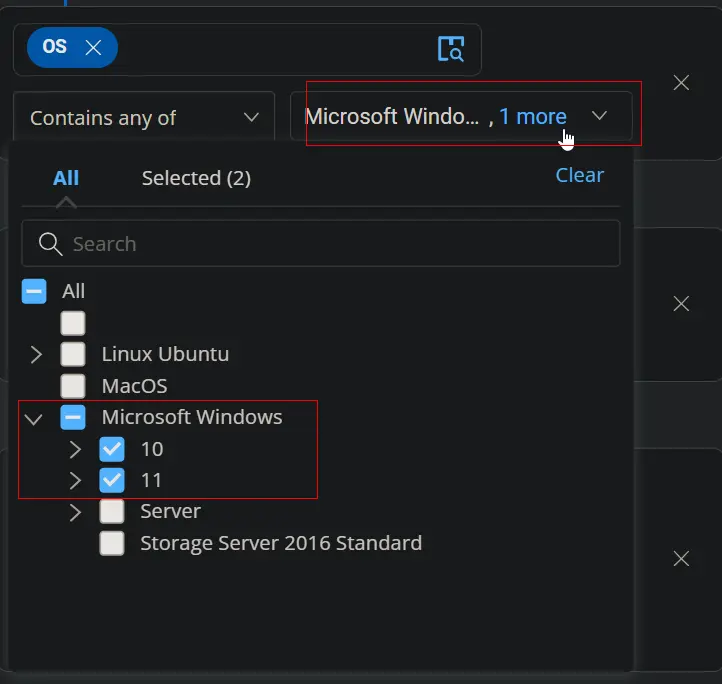
Task: Check Storage Server 2016 Standard checkbox
Action: (112, 544)
